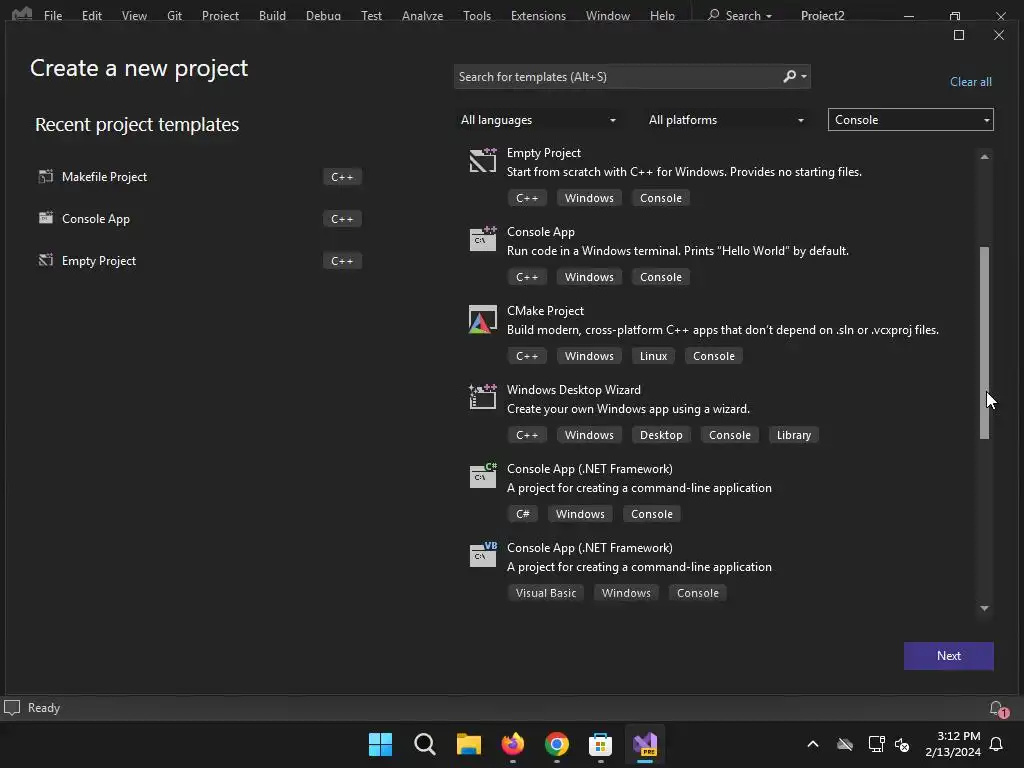This screenshot has width=1024, height=768.
Task: Open Firefox from the taskbar
Action: [513, 744]
